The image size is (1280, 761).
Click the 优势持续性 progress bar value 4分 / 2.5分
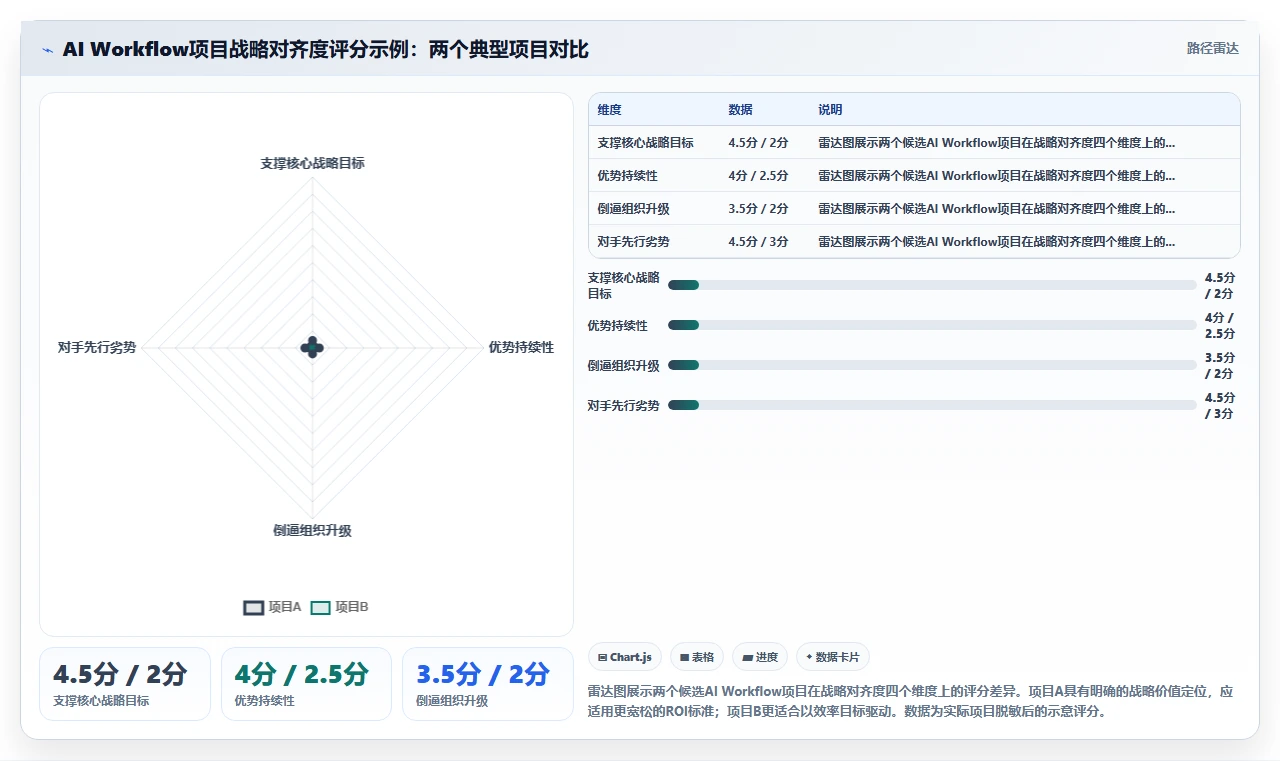[x=1220, y=325]
